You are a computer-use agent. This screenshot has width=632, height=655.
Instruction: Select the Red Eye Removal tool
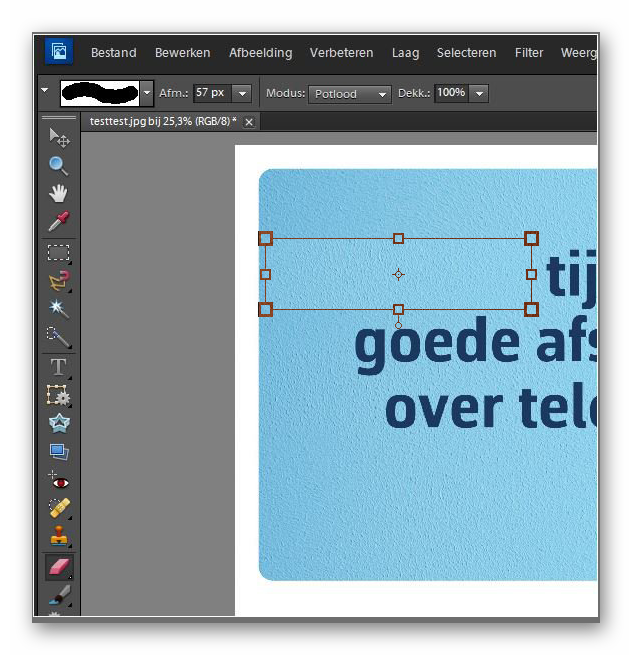click(59, 480)
